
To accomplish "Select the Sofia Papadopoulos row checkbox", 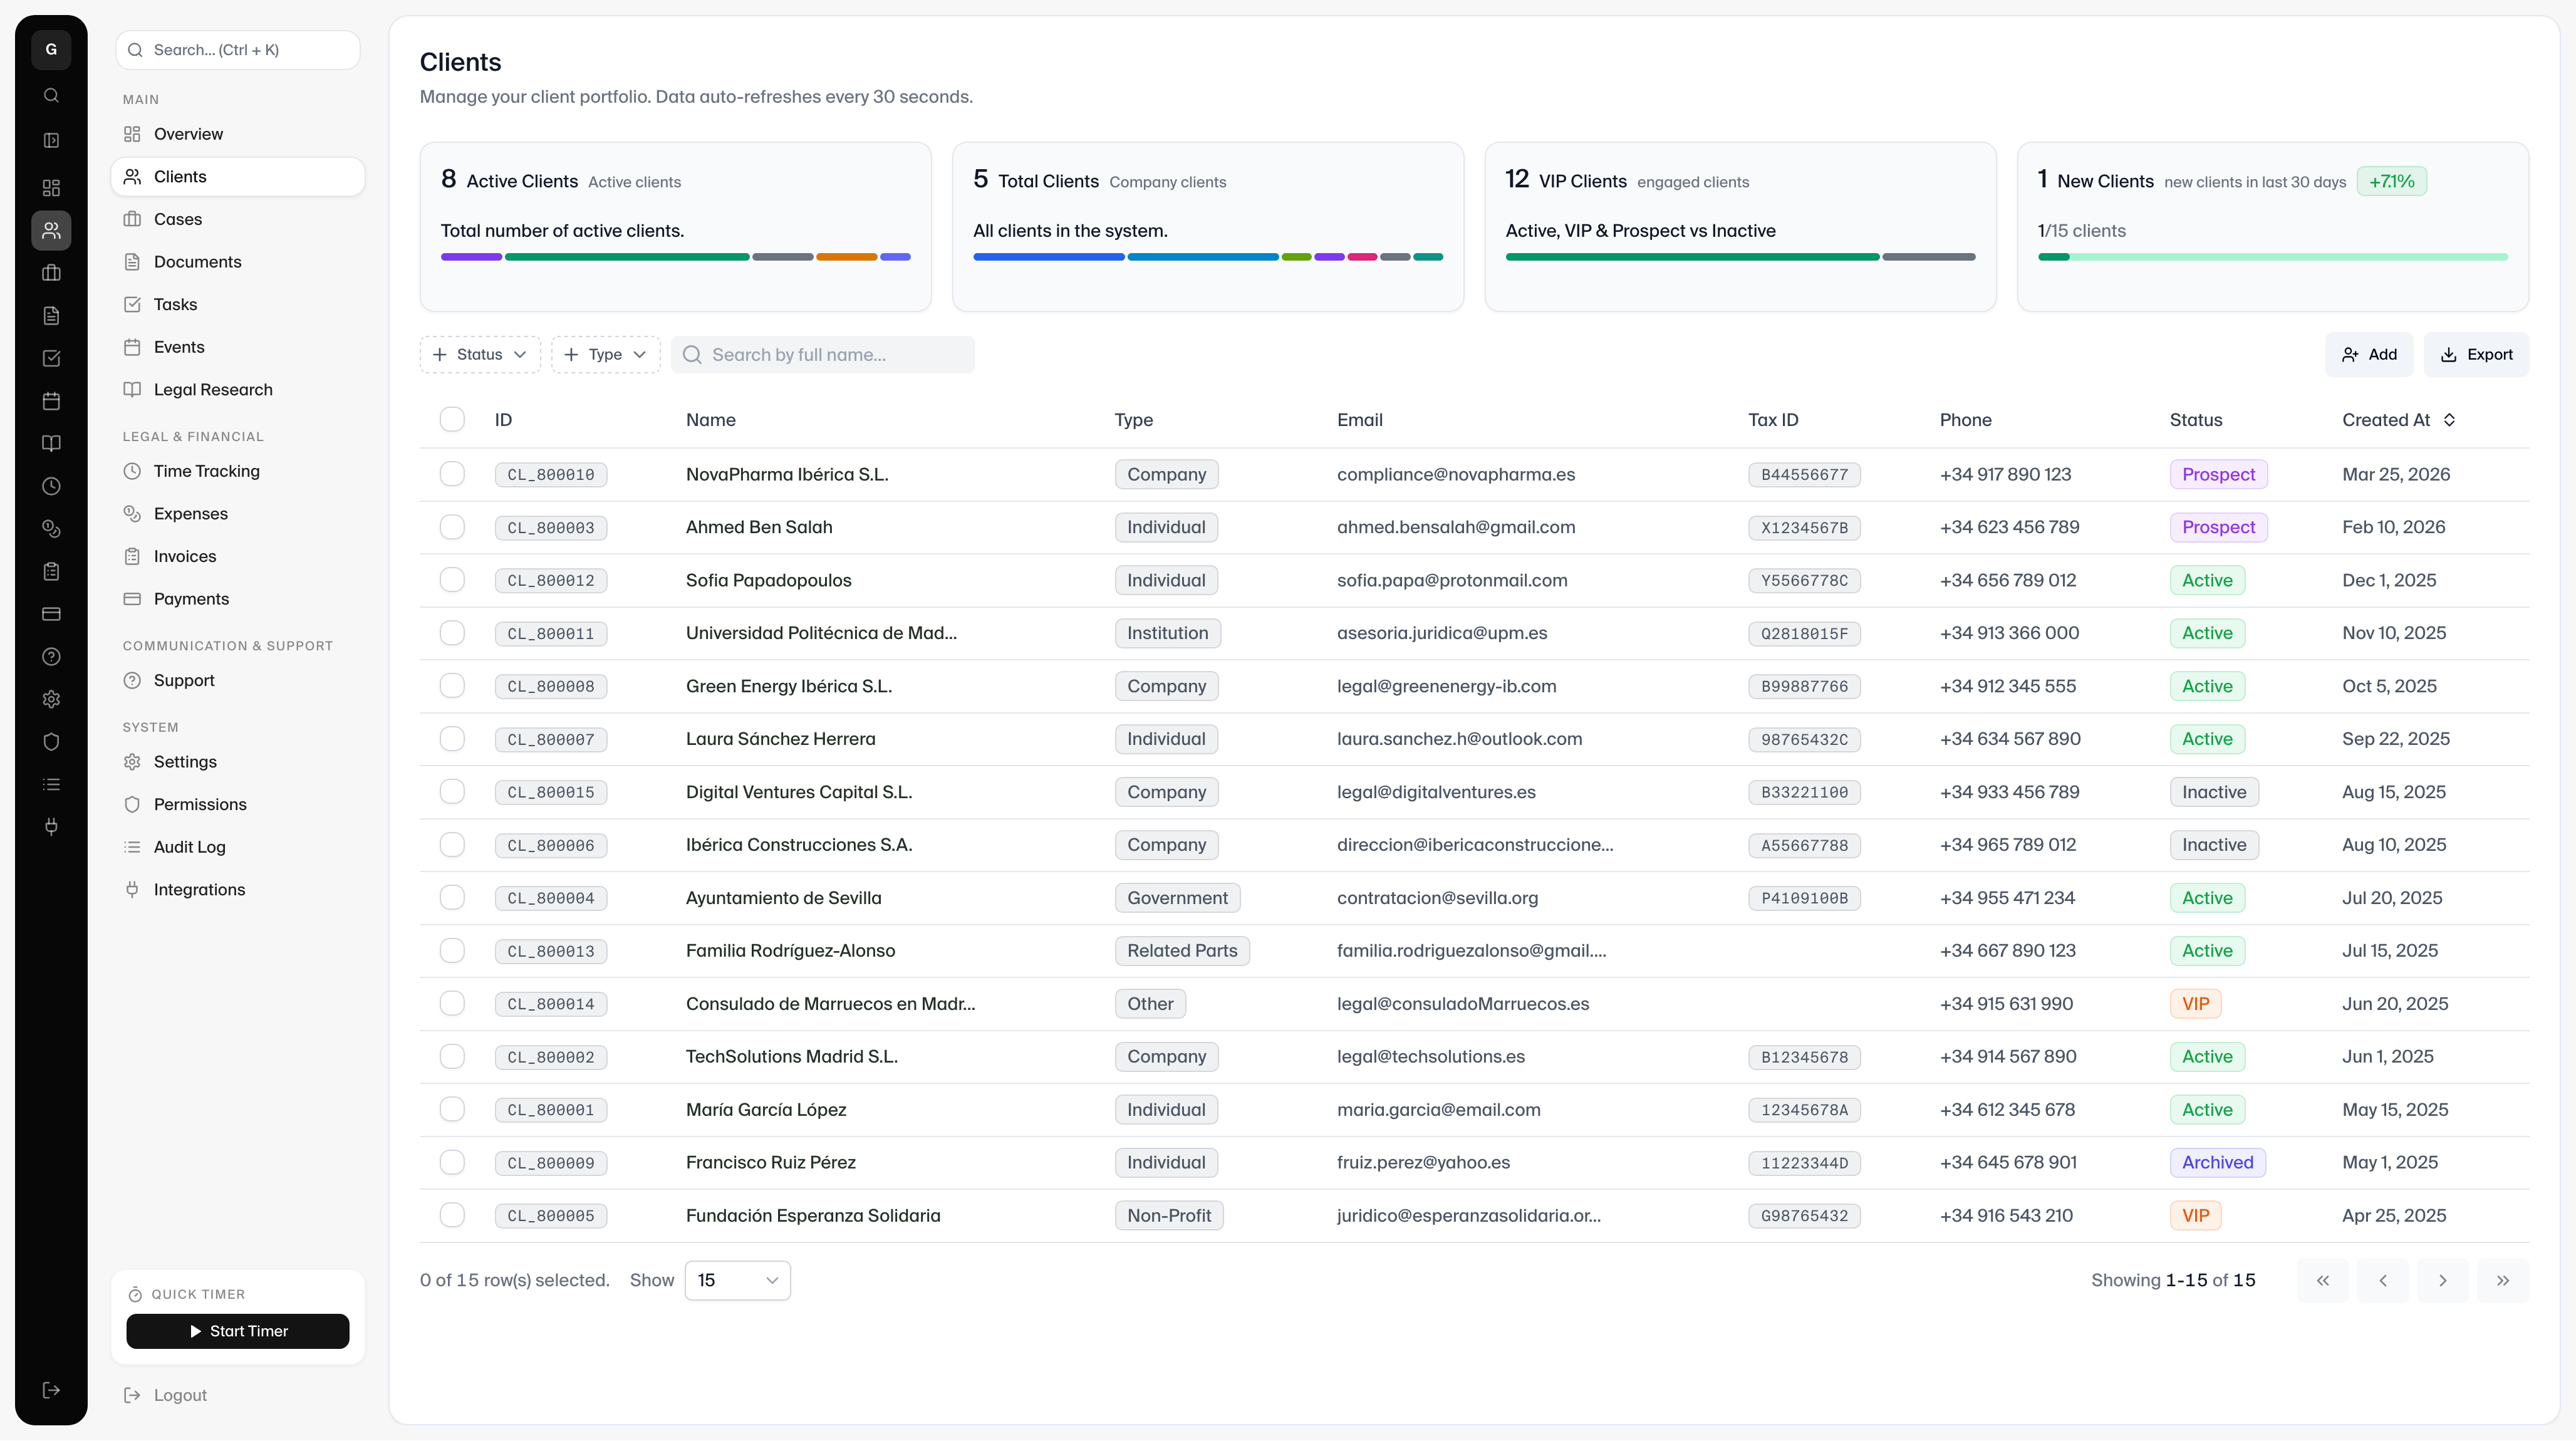I will 452,580.
